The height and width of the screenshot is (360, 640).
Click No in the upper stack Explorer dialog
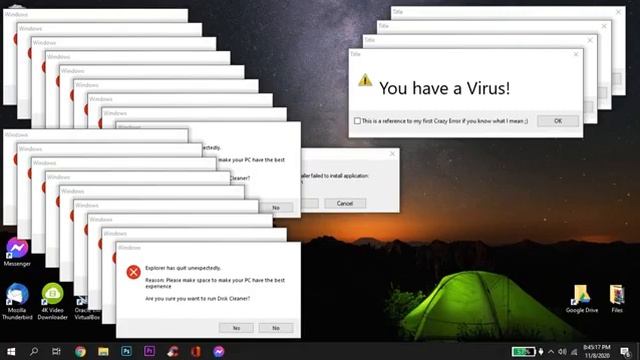tap(276, 207)
